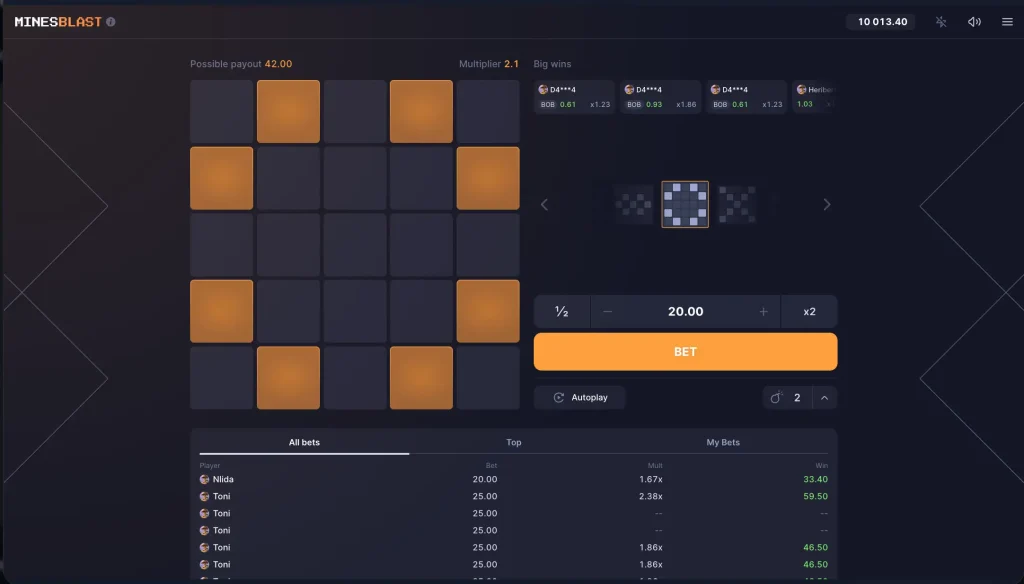Toggle the animation effects icon in header

click(941, 22)
